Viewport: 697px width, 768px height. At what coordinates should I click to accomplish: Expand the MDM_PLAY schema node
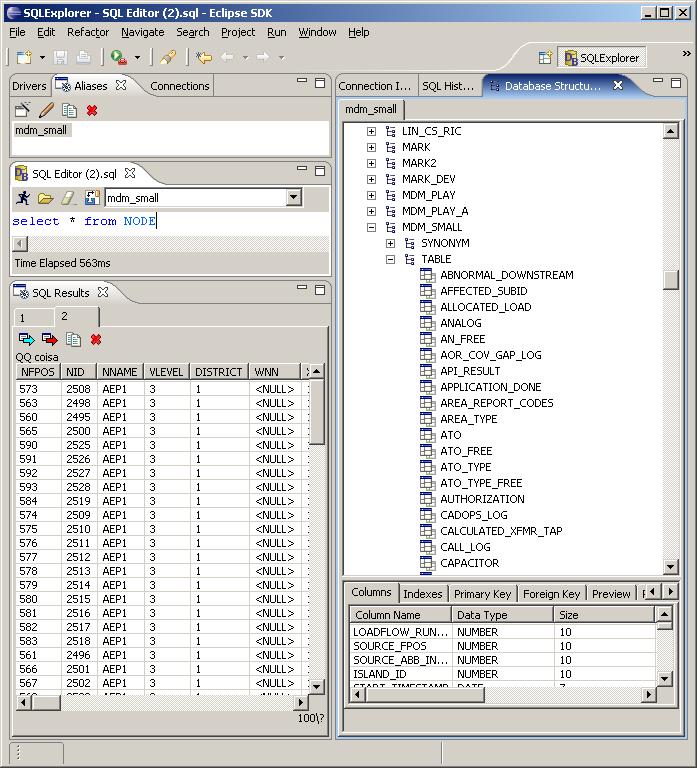372,195
